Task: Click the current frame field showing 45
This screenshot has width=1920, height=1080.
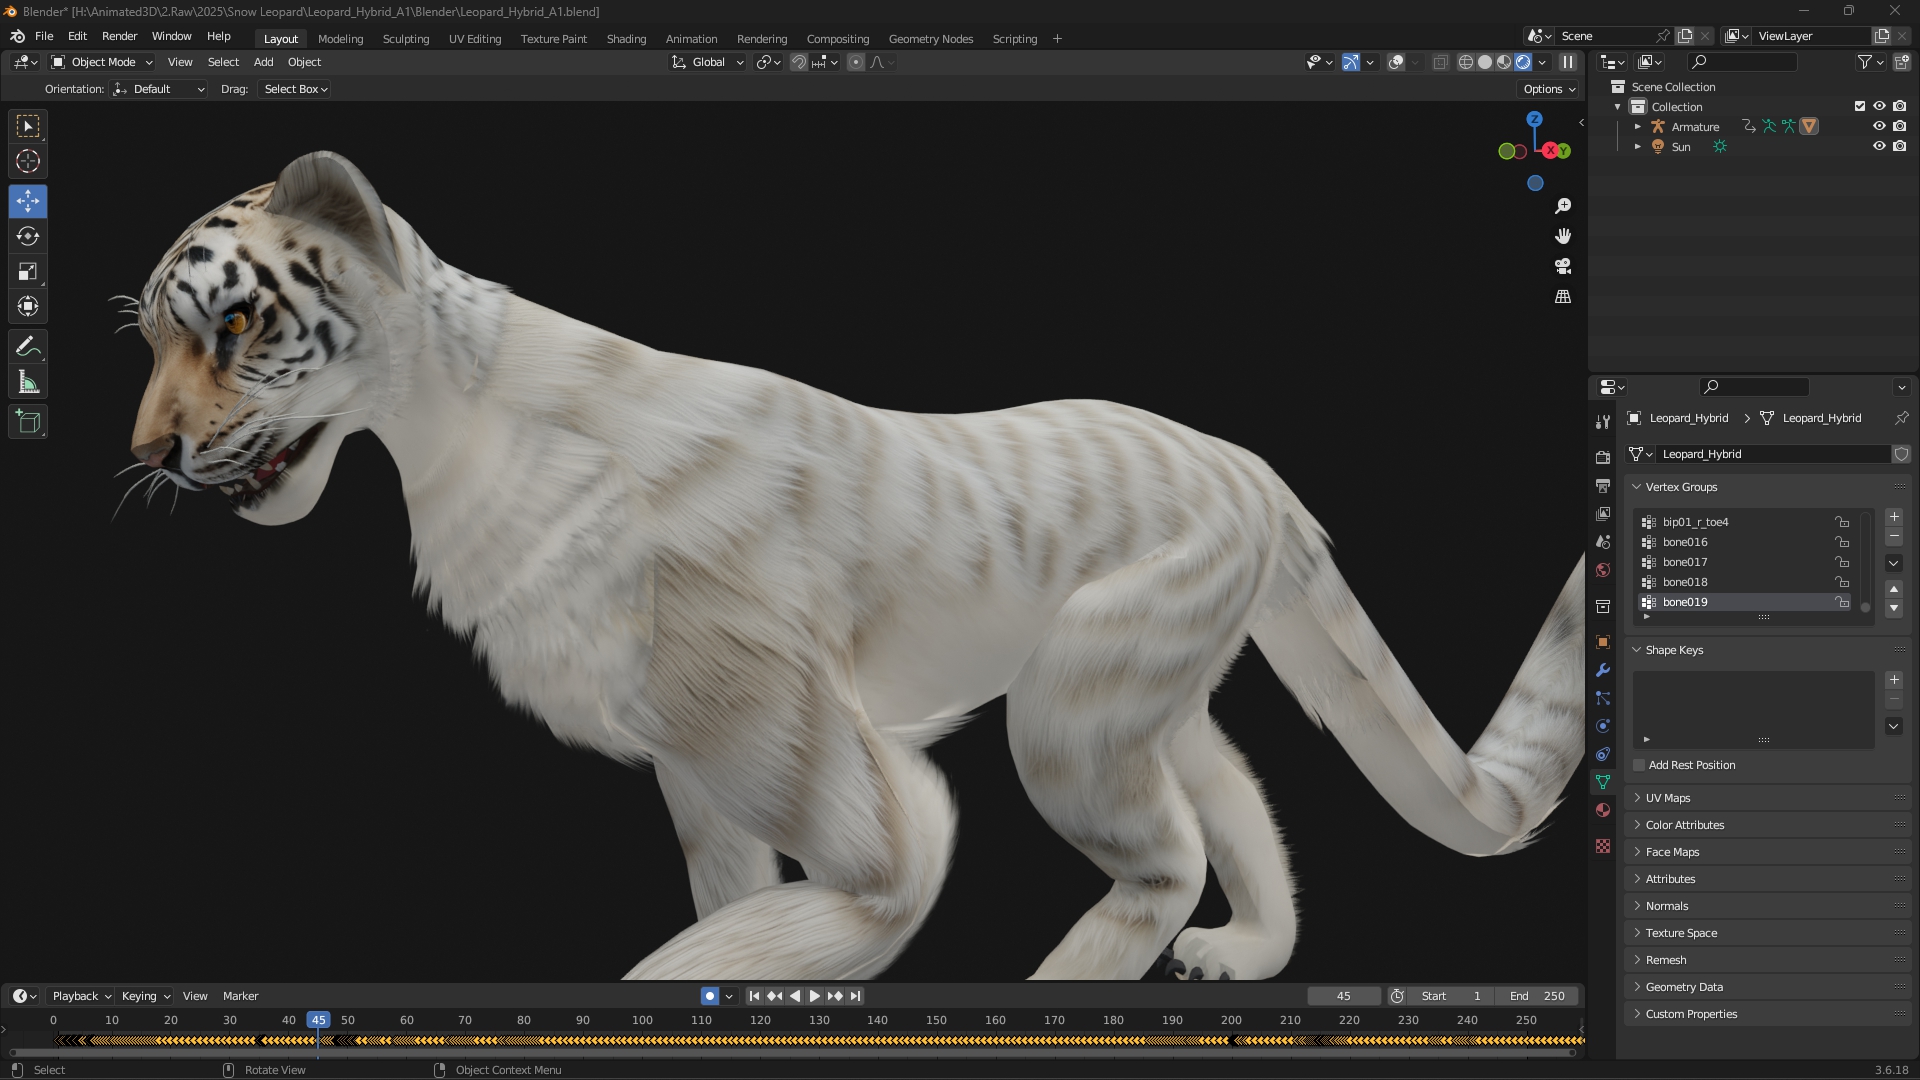Action: coord(1343,996)
